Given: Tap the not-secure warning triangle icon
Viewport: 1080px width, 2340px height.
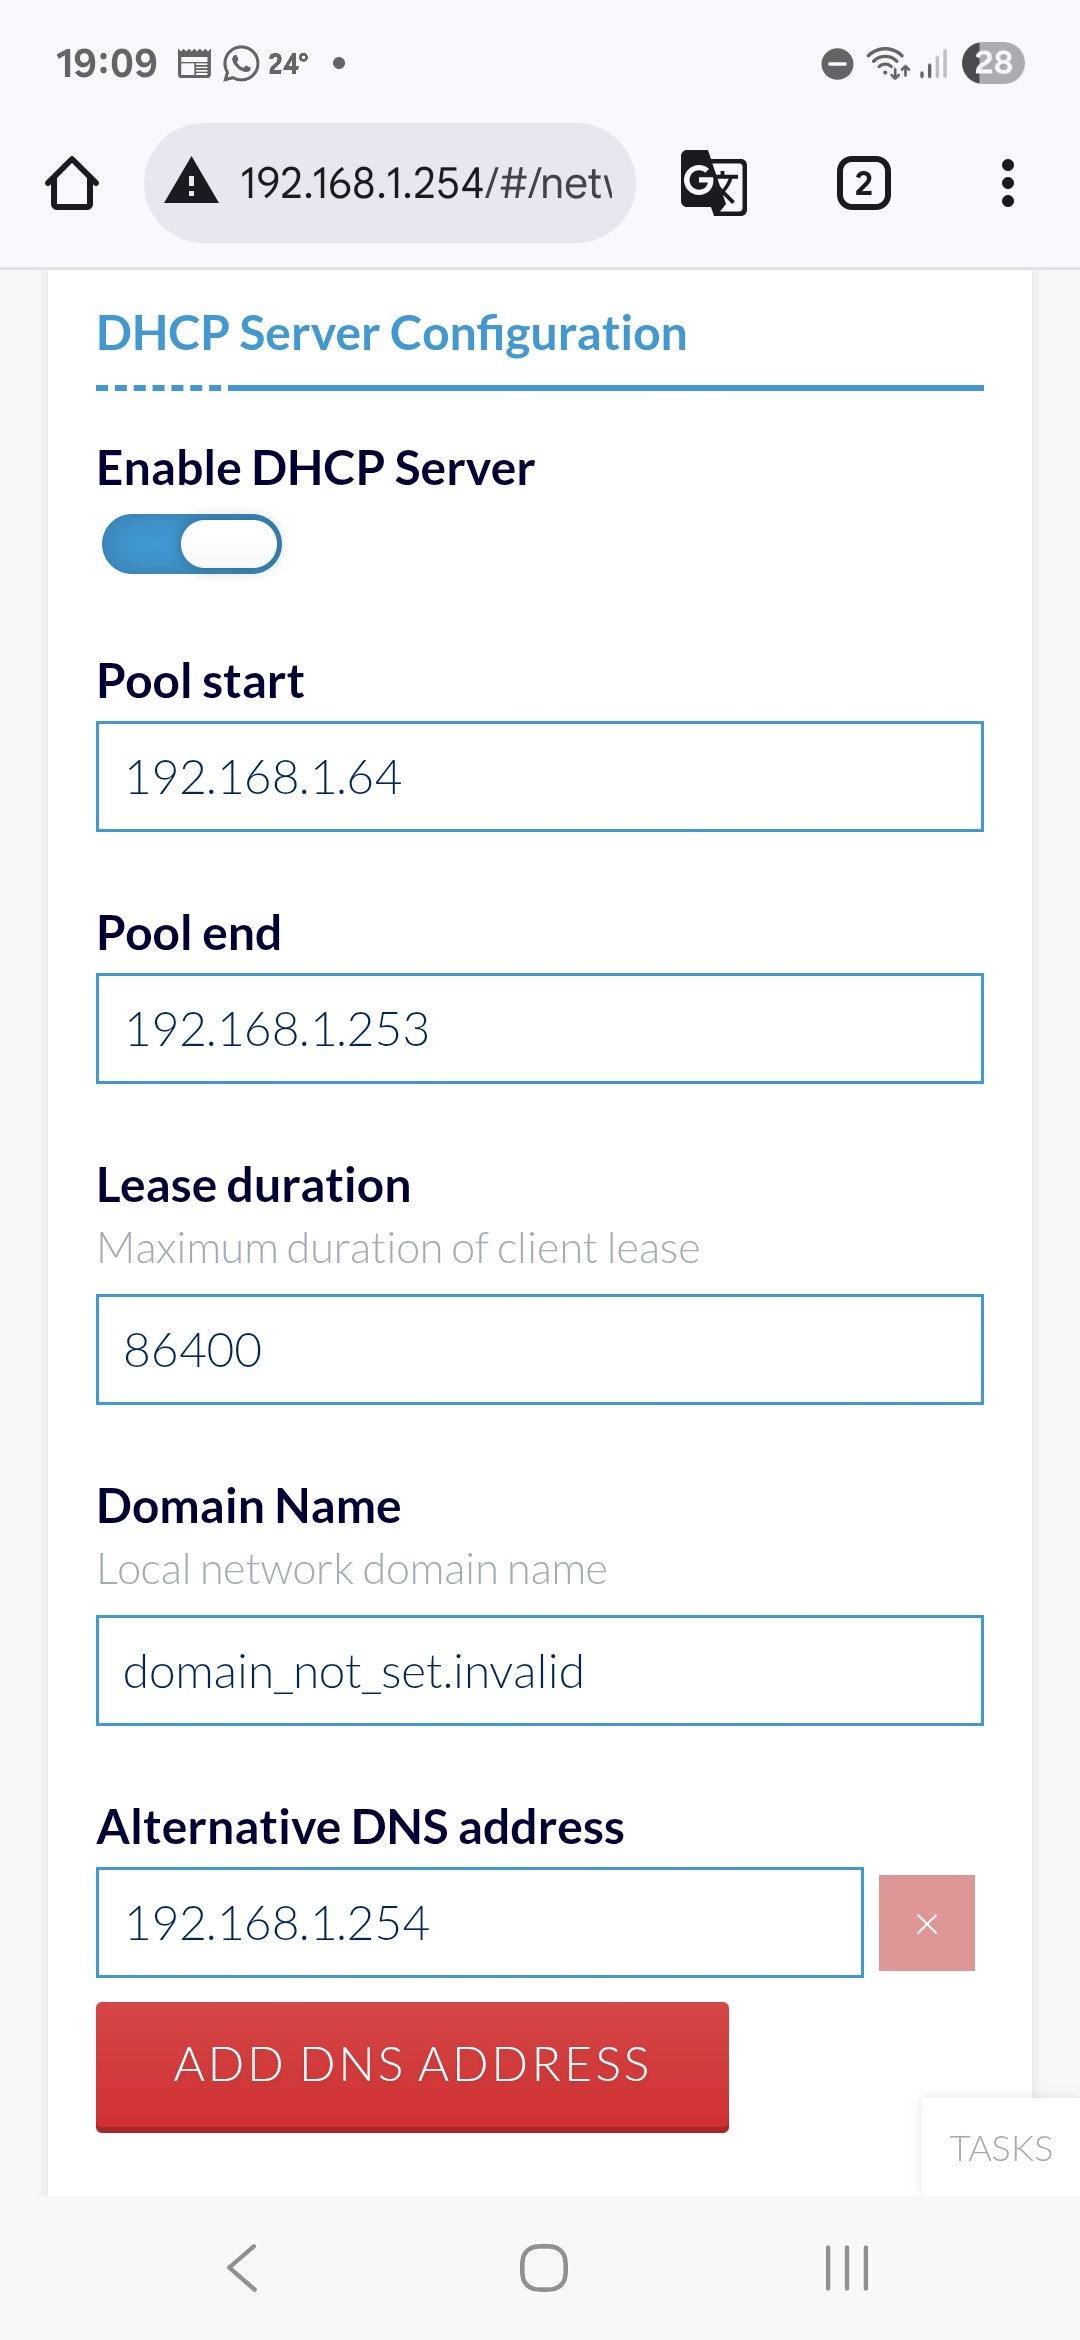Looking at the screenshot, I should [x=191, y=182].
